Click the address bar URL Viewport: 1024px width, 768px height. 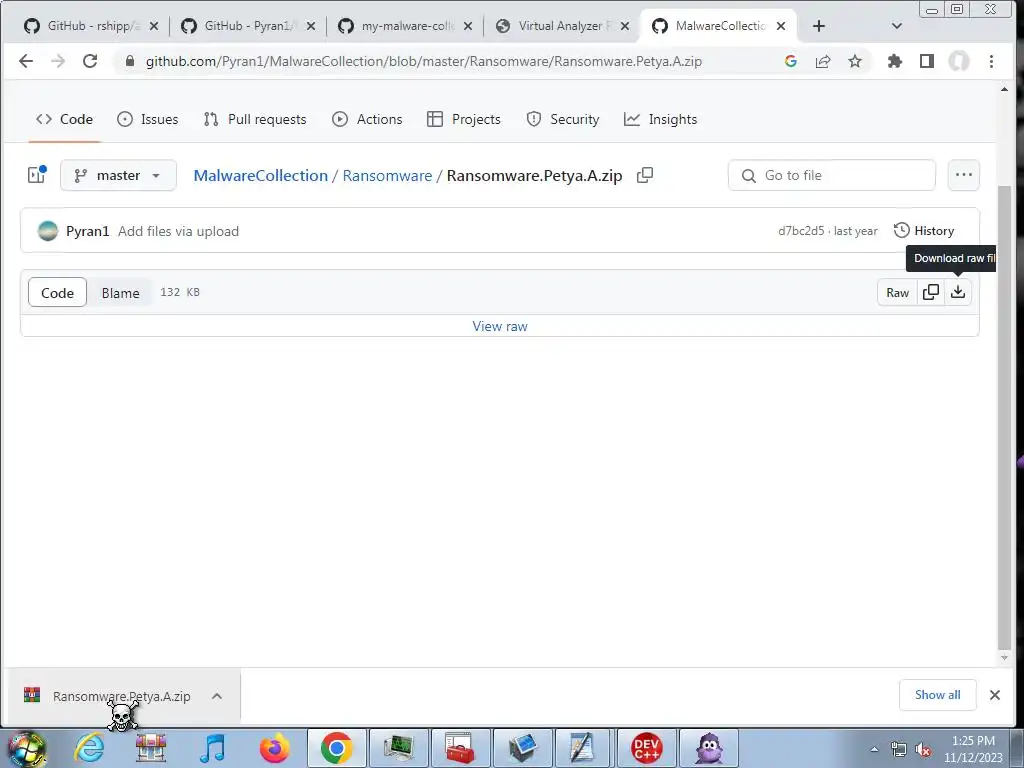tap(424, 61)
